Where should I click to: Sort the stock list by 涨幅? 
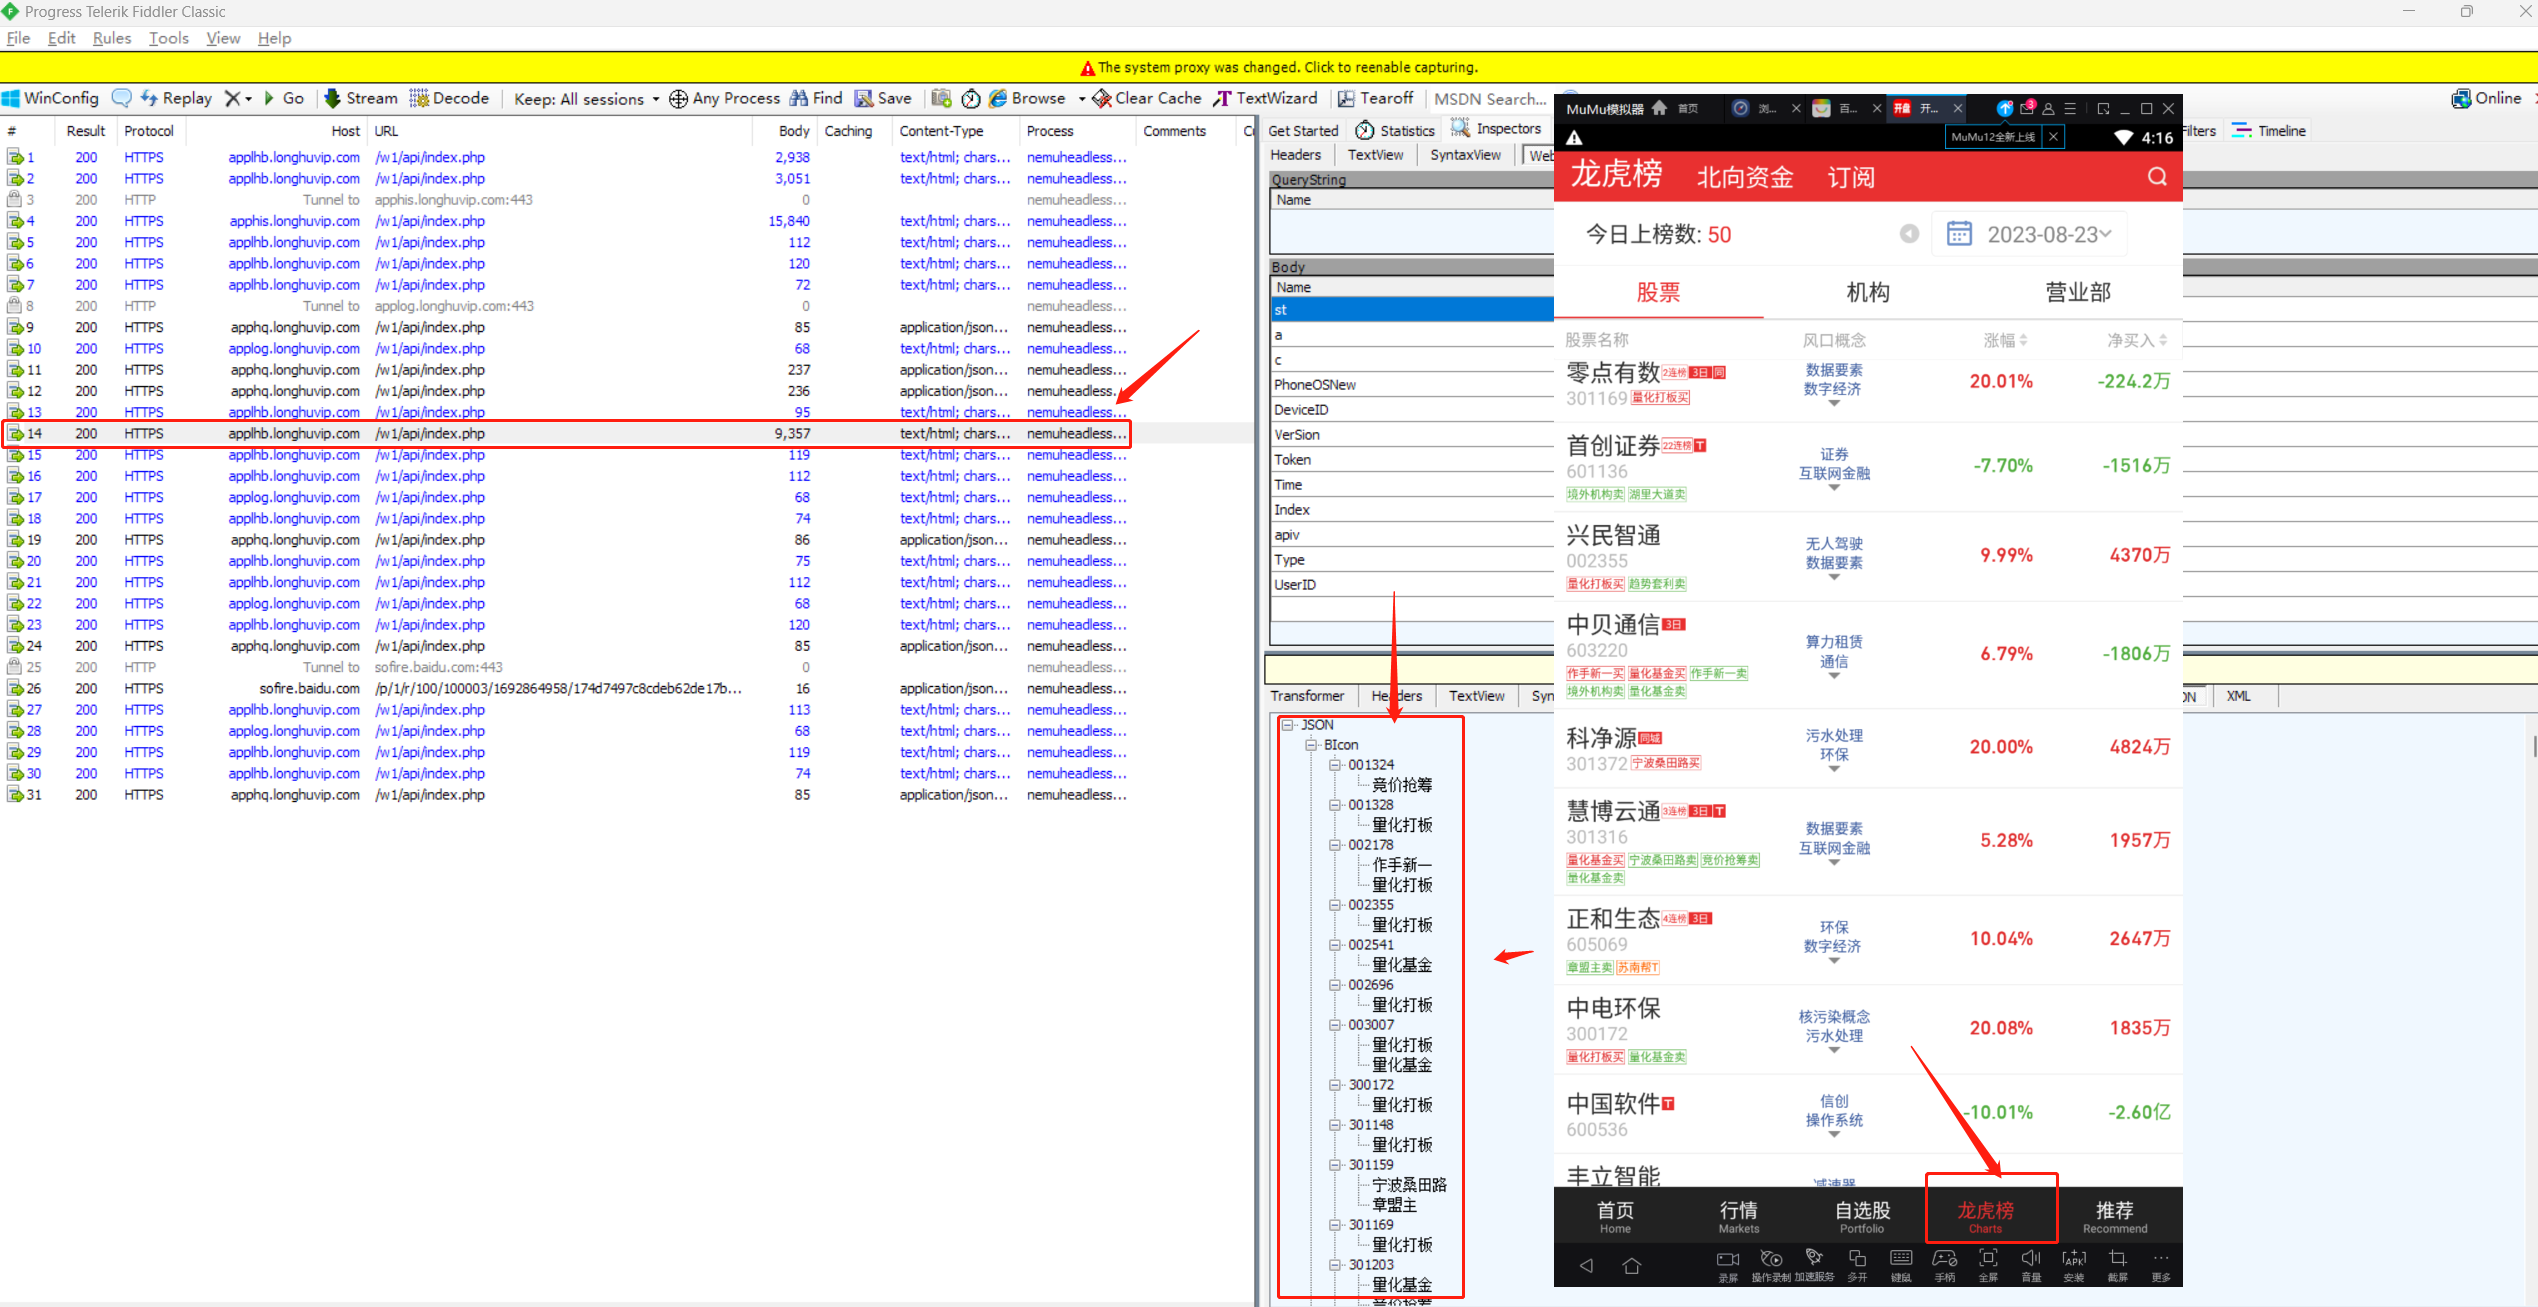pos(2005,341)
